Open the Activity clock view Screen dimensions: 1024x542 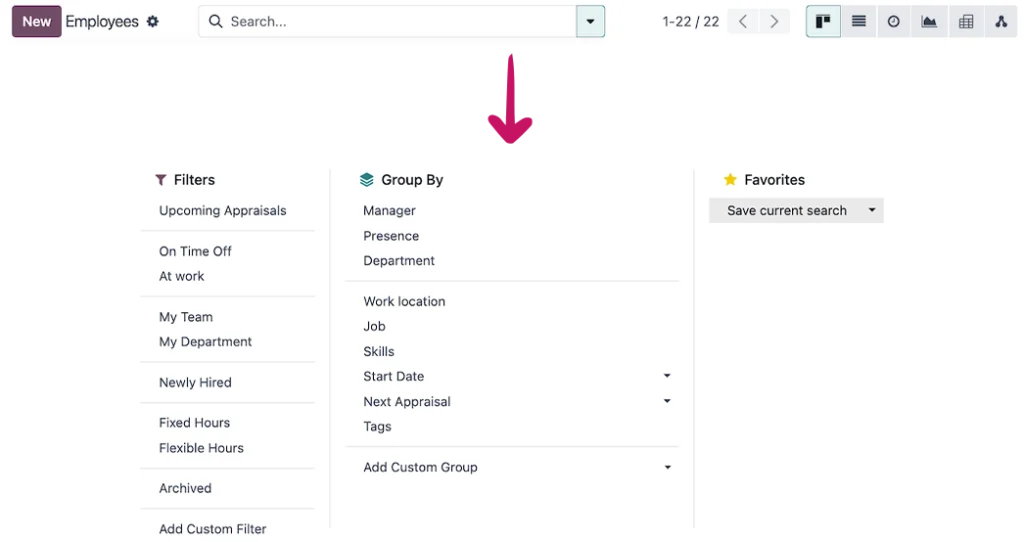(x=893, y=22)
